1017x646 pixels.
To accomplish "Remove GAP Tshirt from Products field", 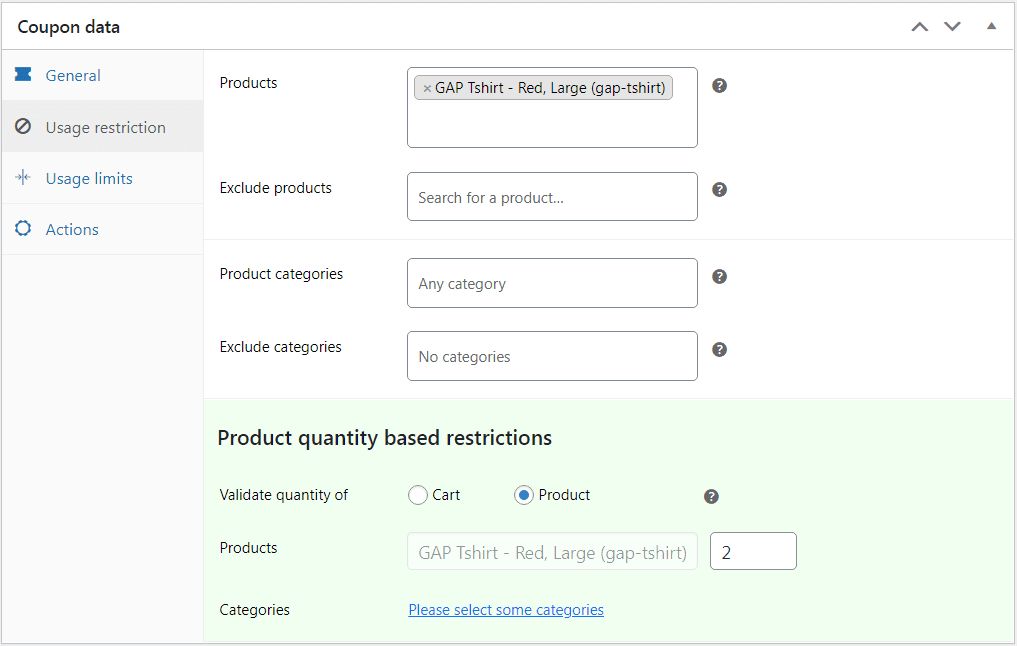I will [427, 89].
